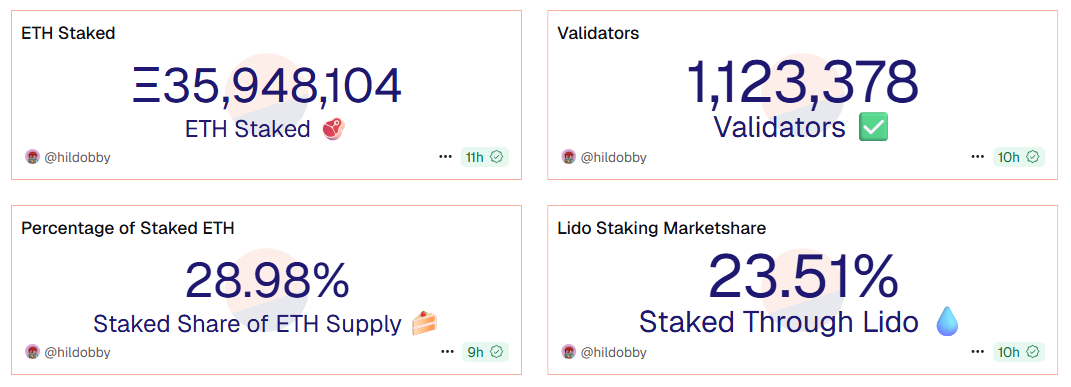
Task: Open the @hildobby link under ETH Staked
Action: point(77,157)
